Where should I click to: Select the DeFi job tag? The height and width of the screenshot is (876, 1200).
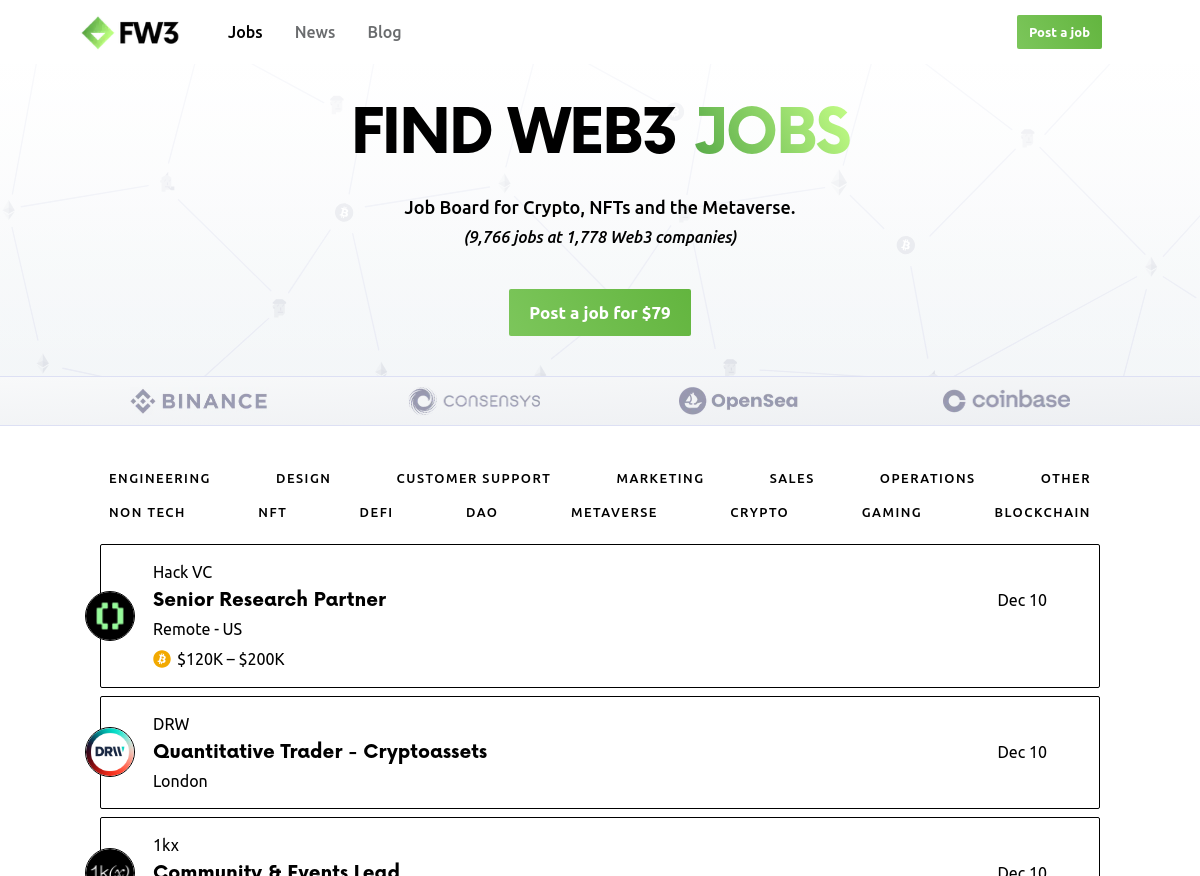(376, 513)
